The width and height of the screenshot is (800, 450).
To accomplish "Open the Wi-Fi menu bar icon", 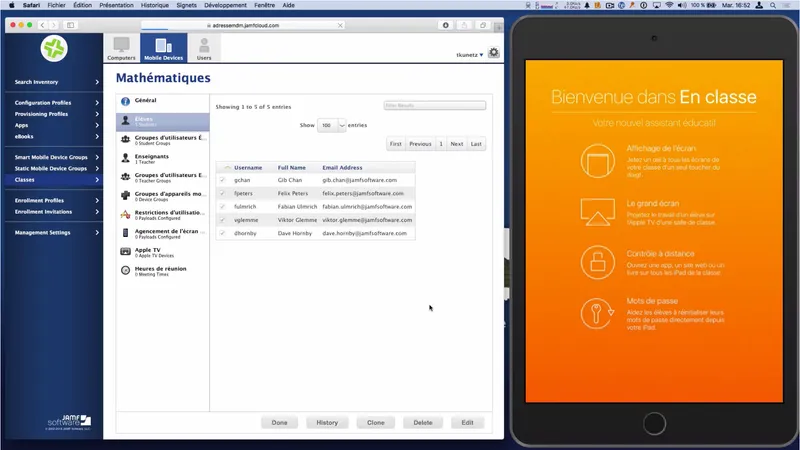I will [669, 5].
